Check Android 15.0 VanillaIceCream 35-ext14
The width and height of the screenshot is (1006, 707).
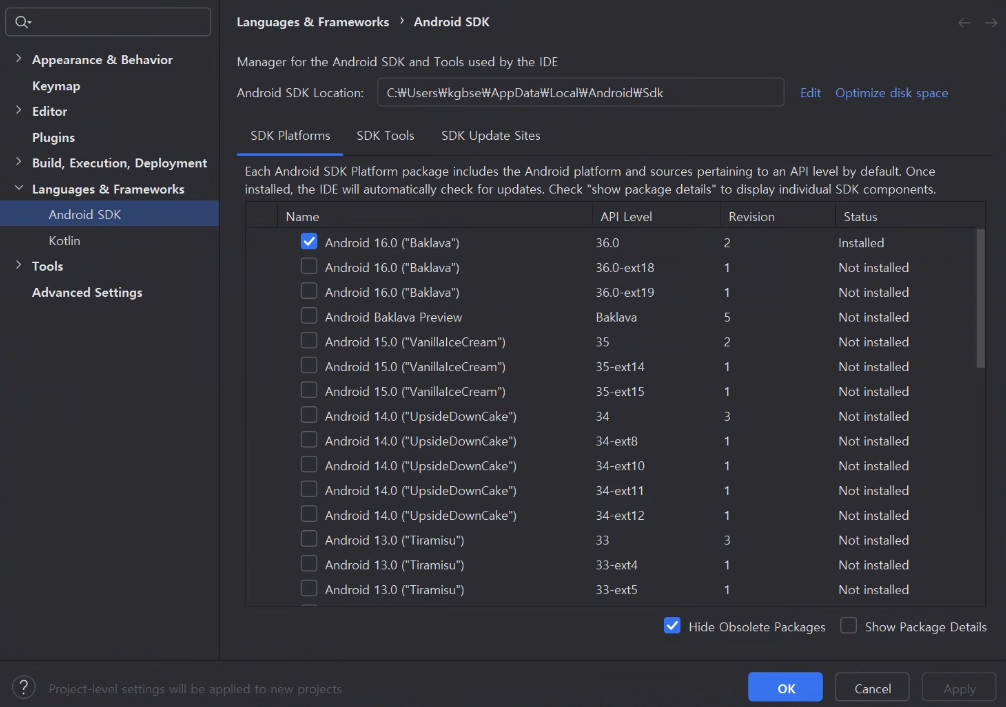click(309, 365)
